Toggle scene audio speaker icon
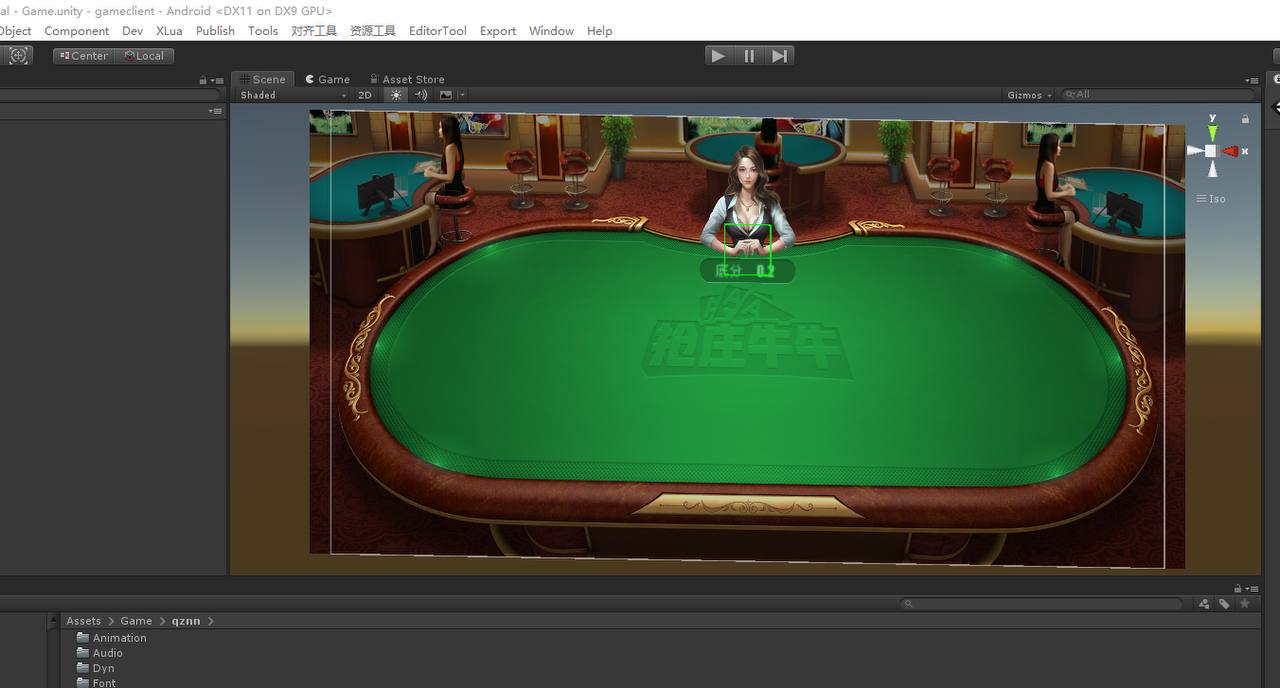The image size is (1280, 688). click(421, 95)
